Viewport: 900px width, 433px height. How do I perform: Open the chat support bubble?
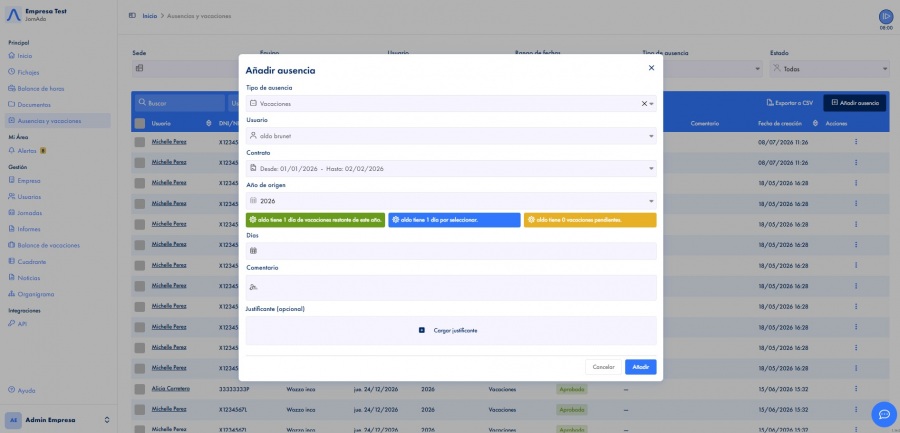pyautogui.click(x=884, y=414)
